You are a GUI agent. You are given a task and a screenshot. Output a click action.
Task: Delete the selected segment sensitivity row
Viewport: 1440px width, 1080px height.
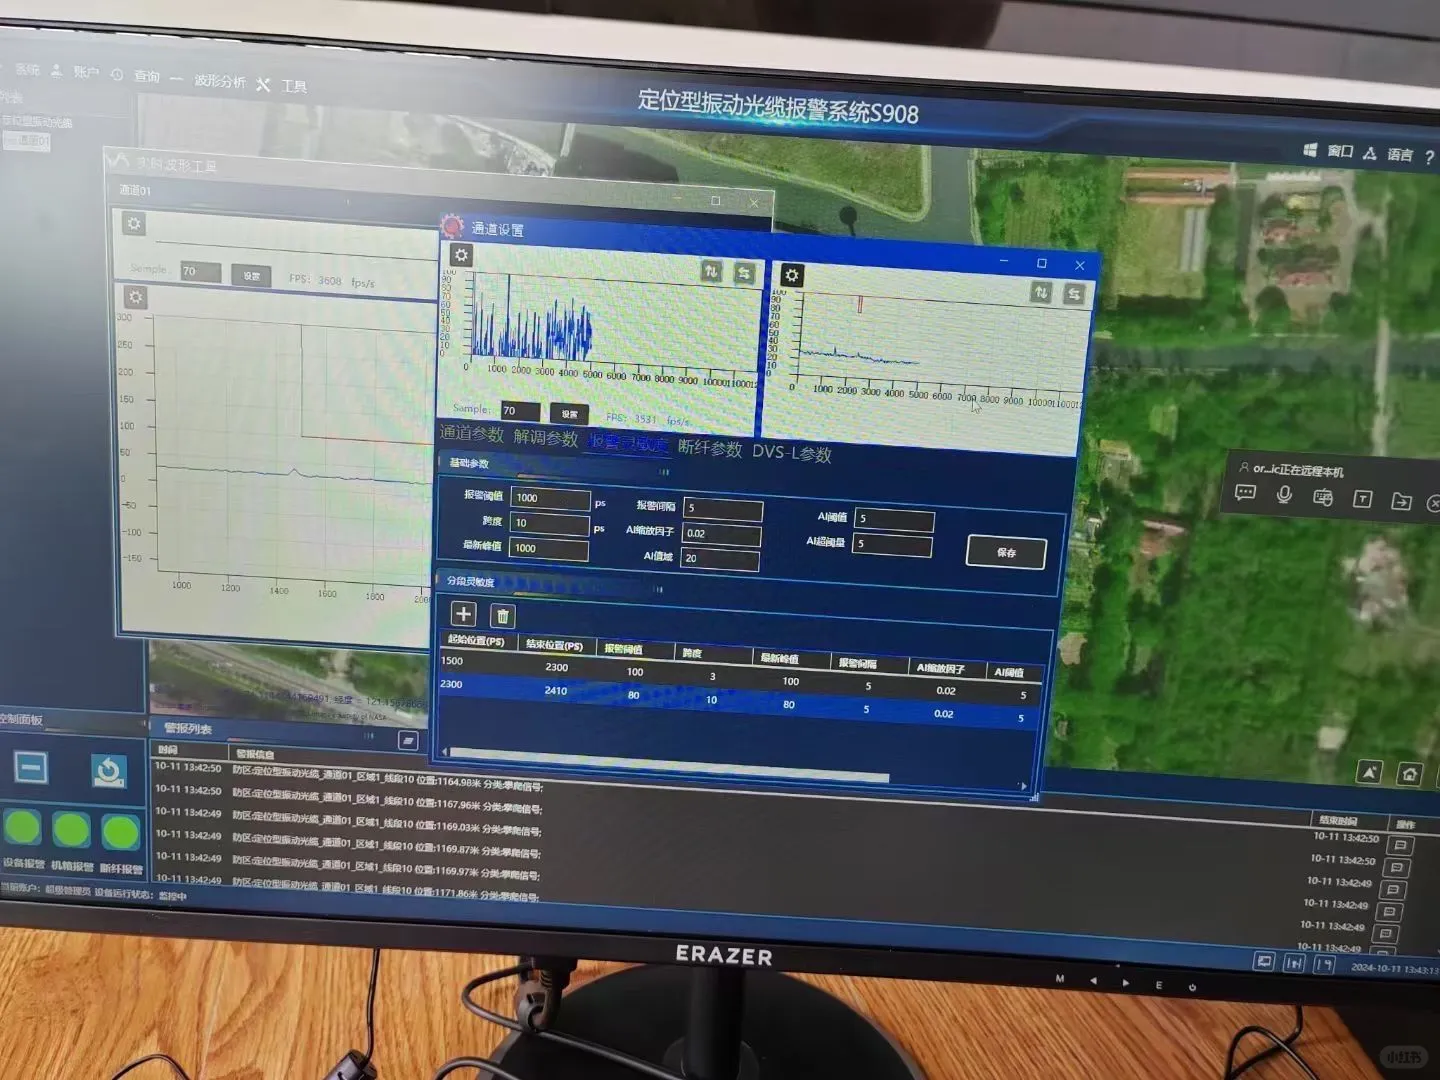503,616
